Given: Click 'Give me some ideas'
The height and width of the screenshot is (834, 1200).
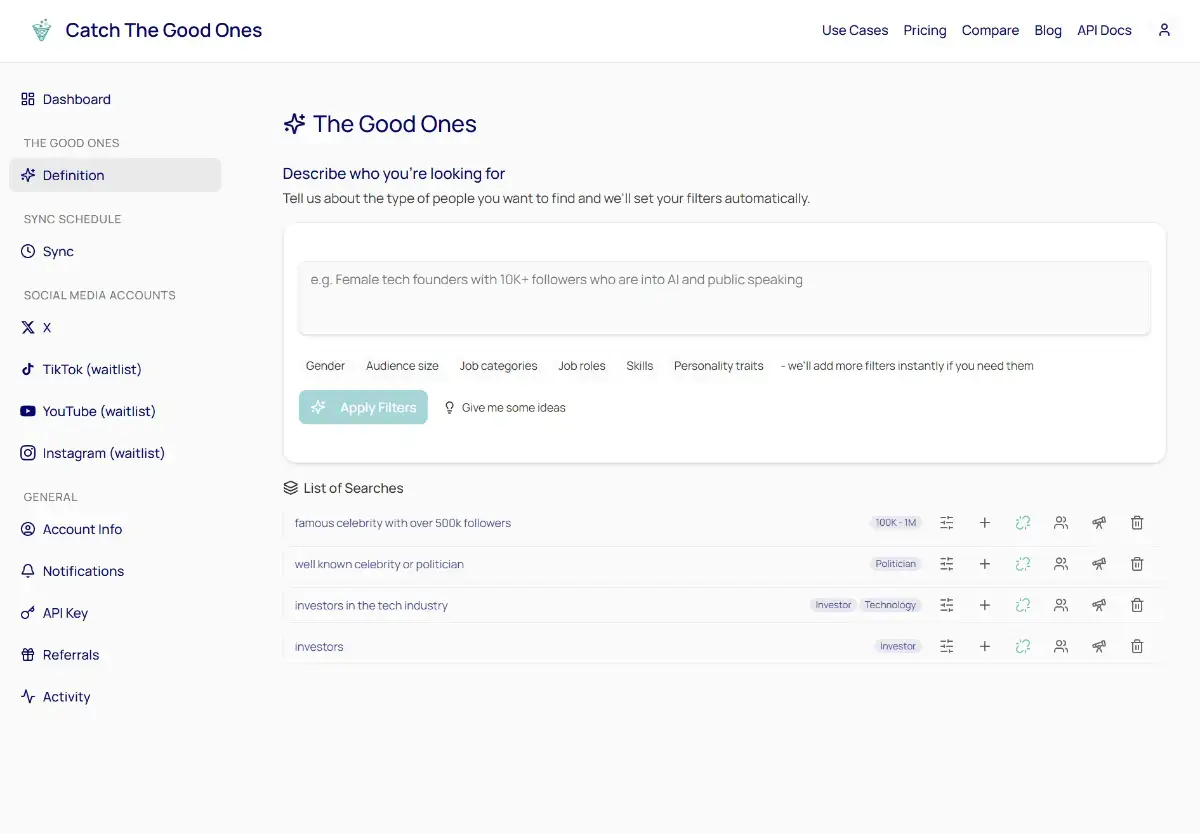Looking at the screenshot, I should coord(505,407).
